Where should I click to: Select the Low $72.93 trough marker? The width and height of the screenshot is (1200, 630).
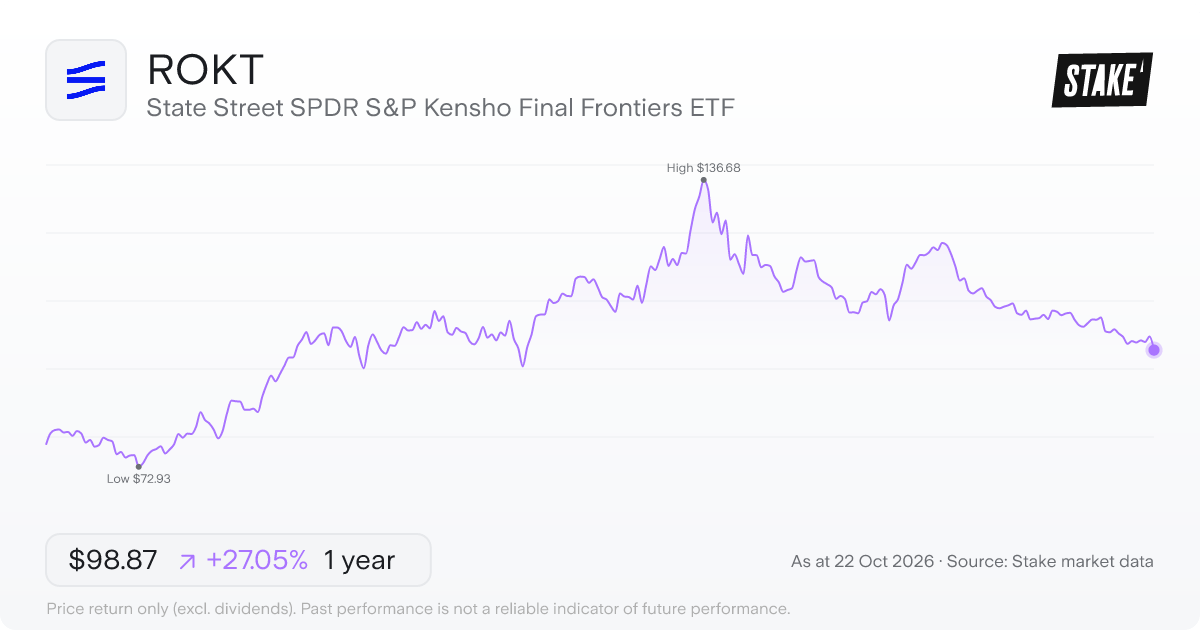[x=138, y=466]
